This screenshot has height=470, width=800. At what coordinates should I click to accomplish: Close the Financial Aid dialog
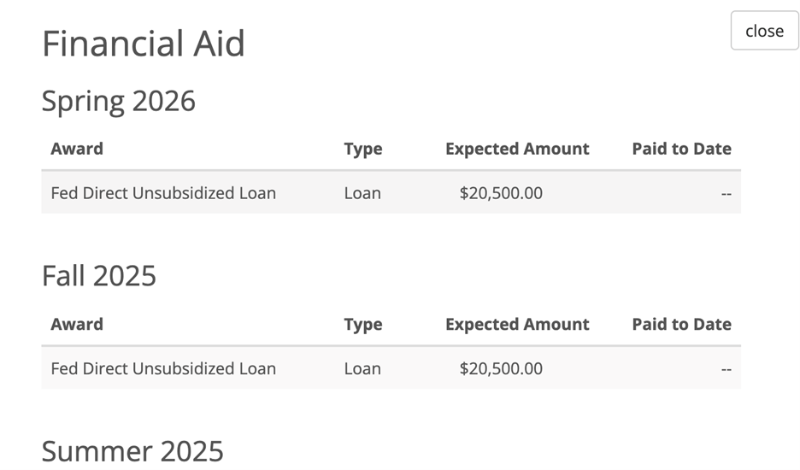click(764, 31)
